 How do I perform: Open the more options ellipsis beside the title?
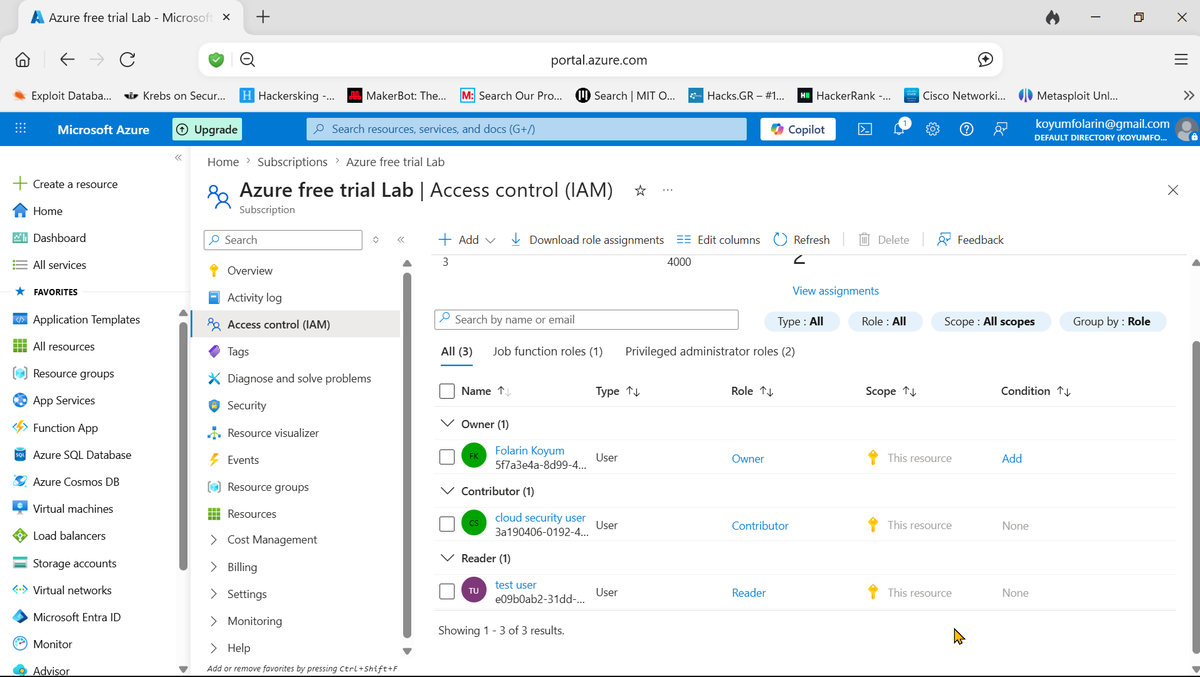(x=668, y=190)
